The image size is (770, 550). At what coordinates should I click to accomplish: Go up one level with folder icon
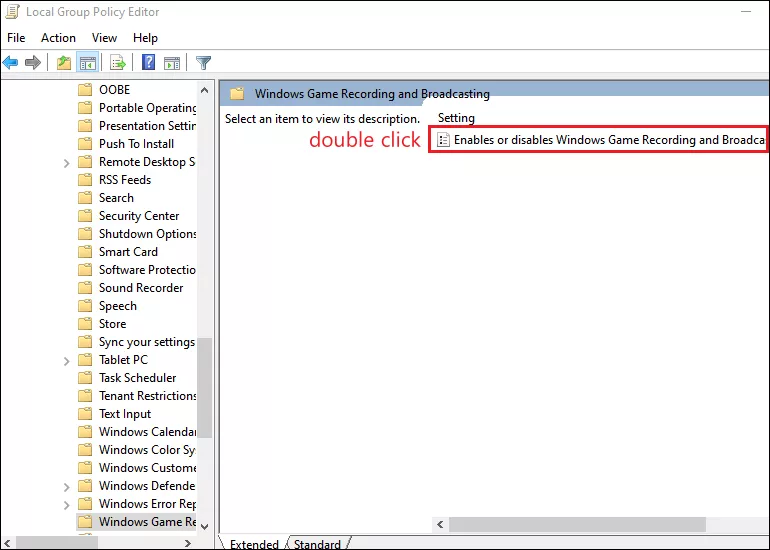(x=64, y=63)
